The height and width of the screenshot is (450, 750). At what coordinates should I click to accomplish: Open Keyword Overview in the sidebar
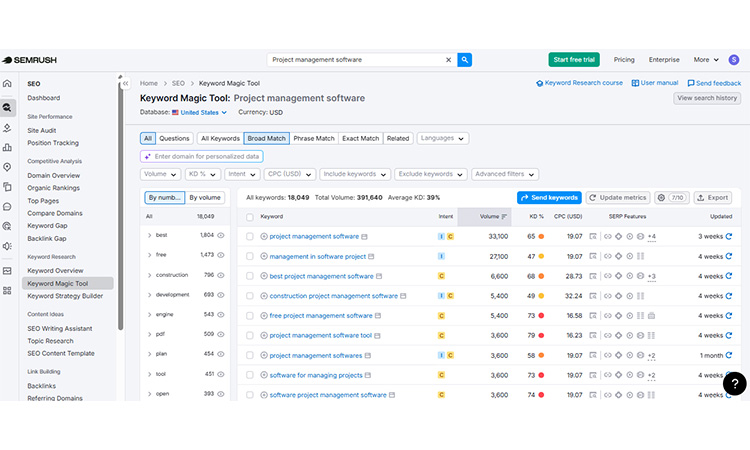55,271
